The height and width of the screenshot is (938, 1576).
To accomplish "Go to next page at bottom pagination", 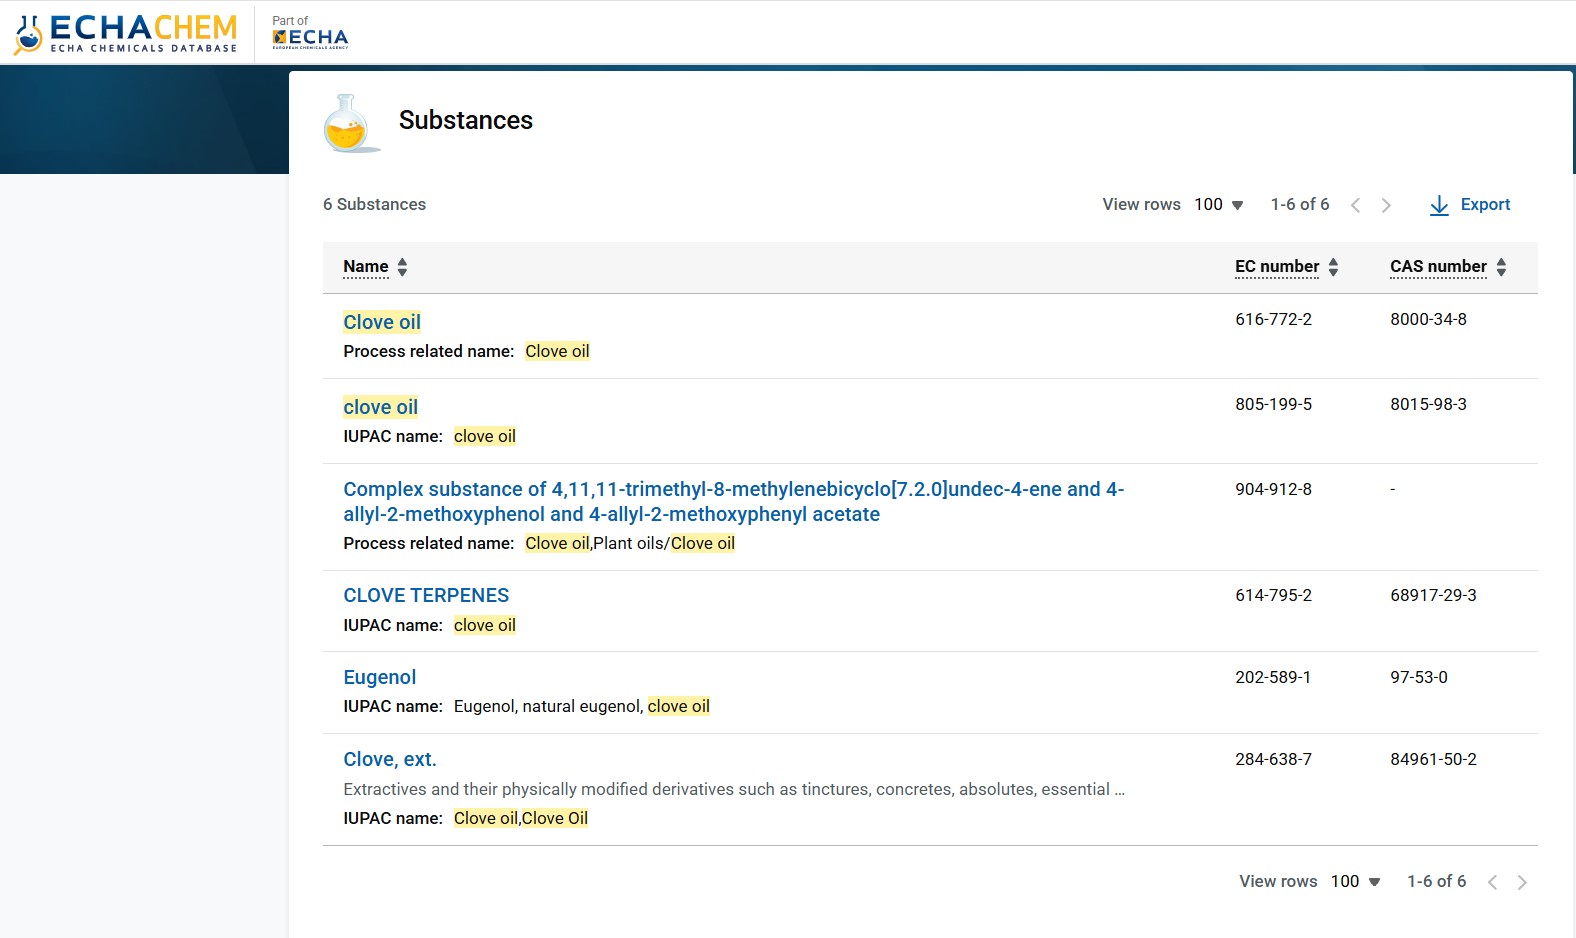I will click(x=1522, y=882).
